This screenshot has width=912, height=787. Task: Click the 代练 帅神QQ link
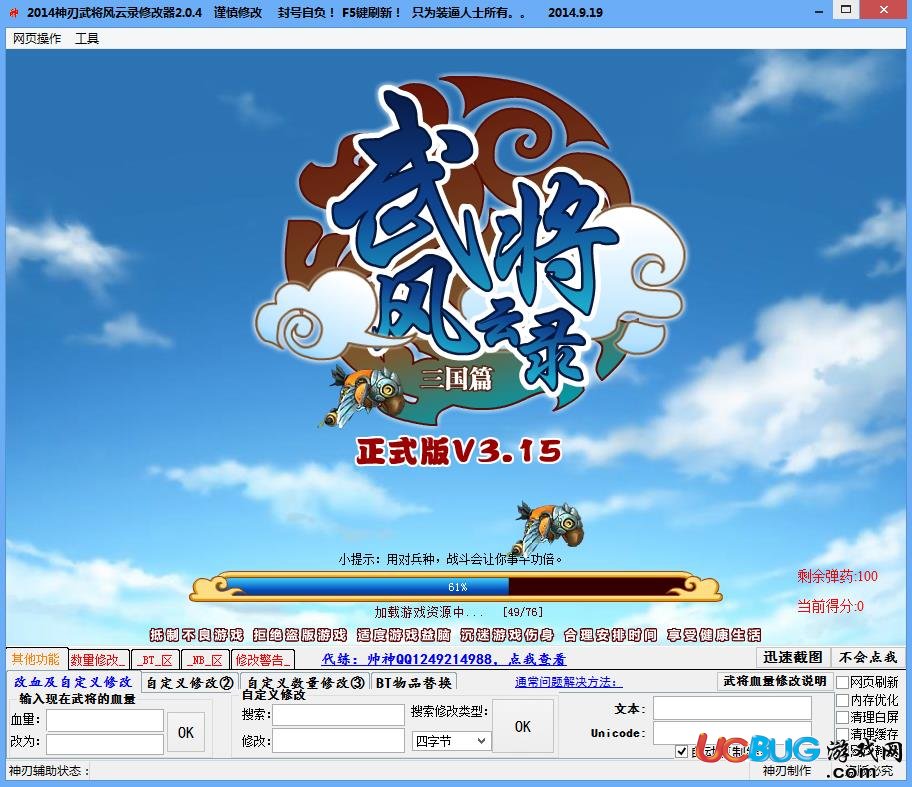443,659
